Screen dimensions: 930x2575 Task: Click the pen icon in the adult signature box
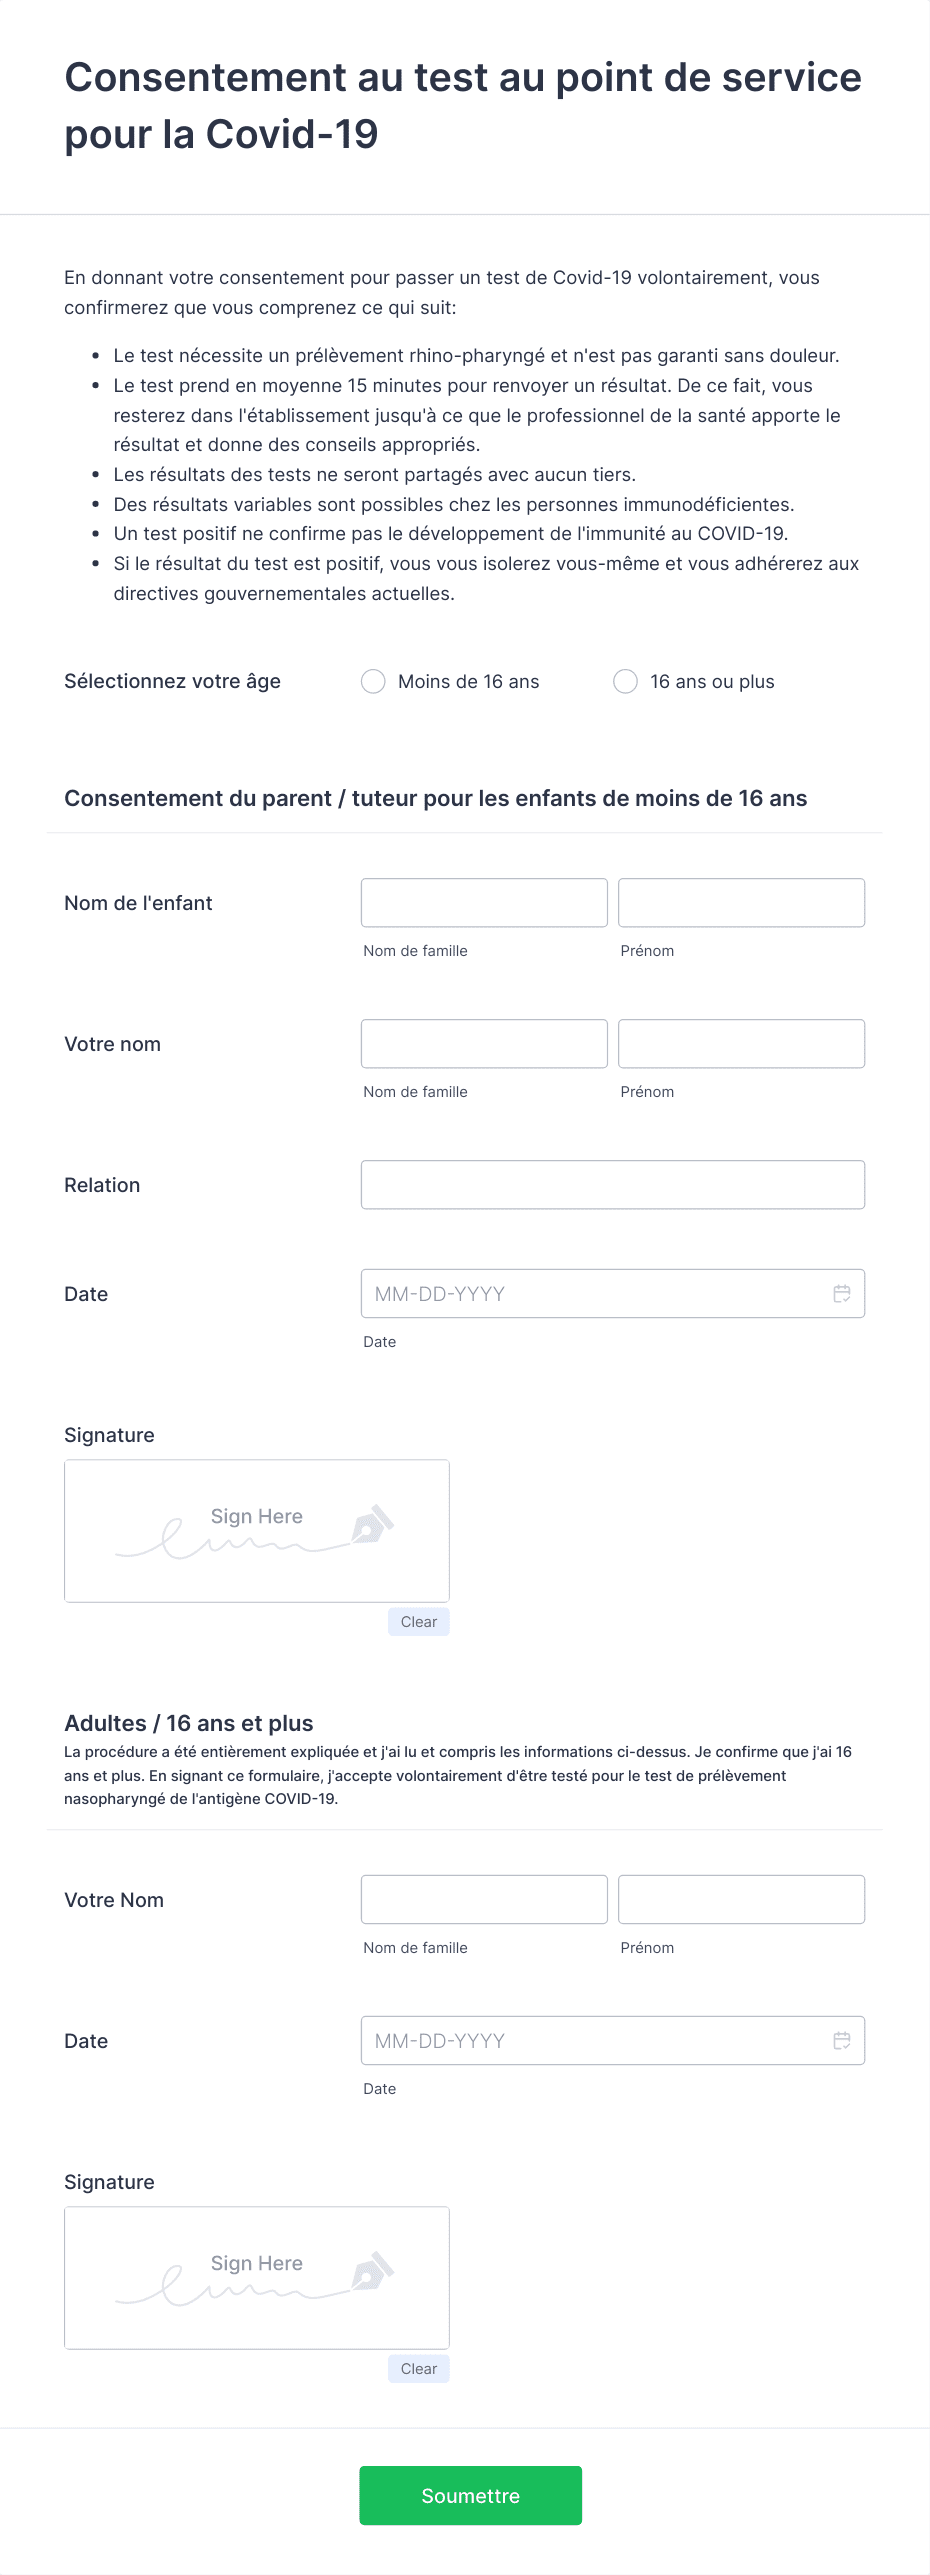pos(372,2270)
